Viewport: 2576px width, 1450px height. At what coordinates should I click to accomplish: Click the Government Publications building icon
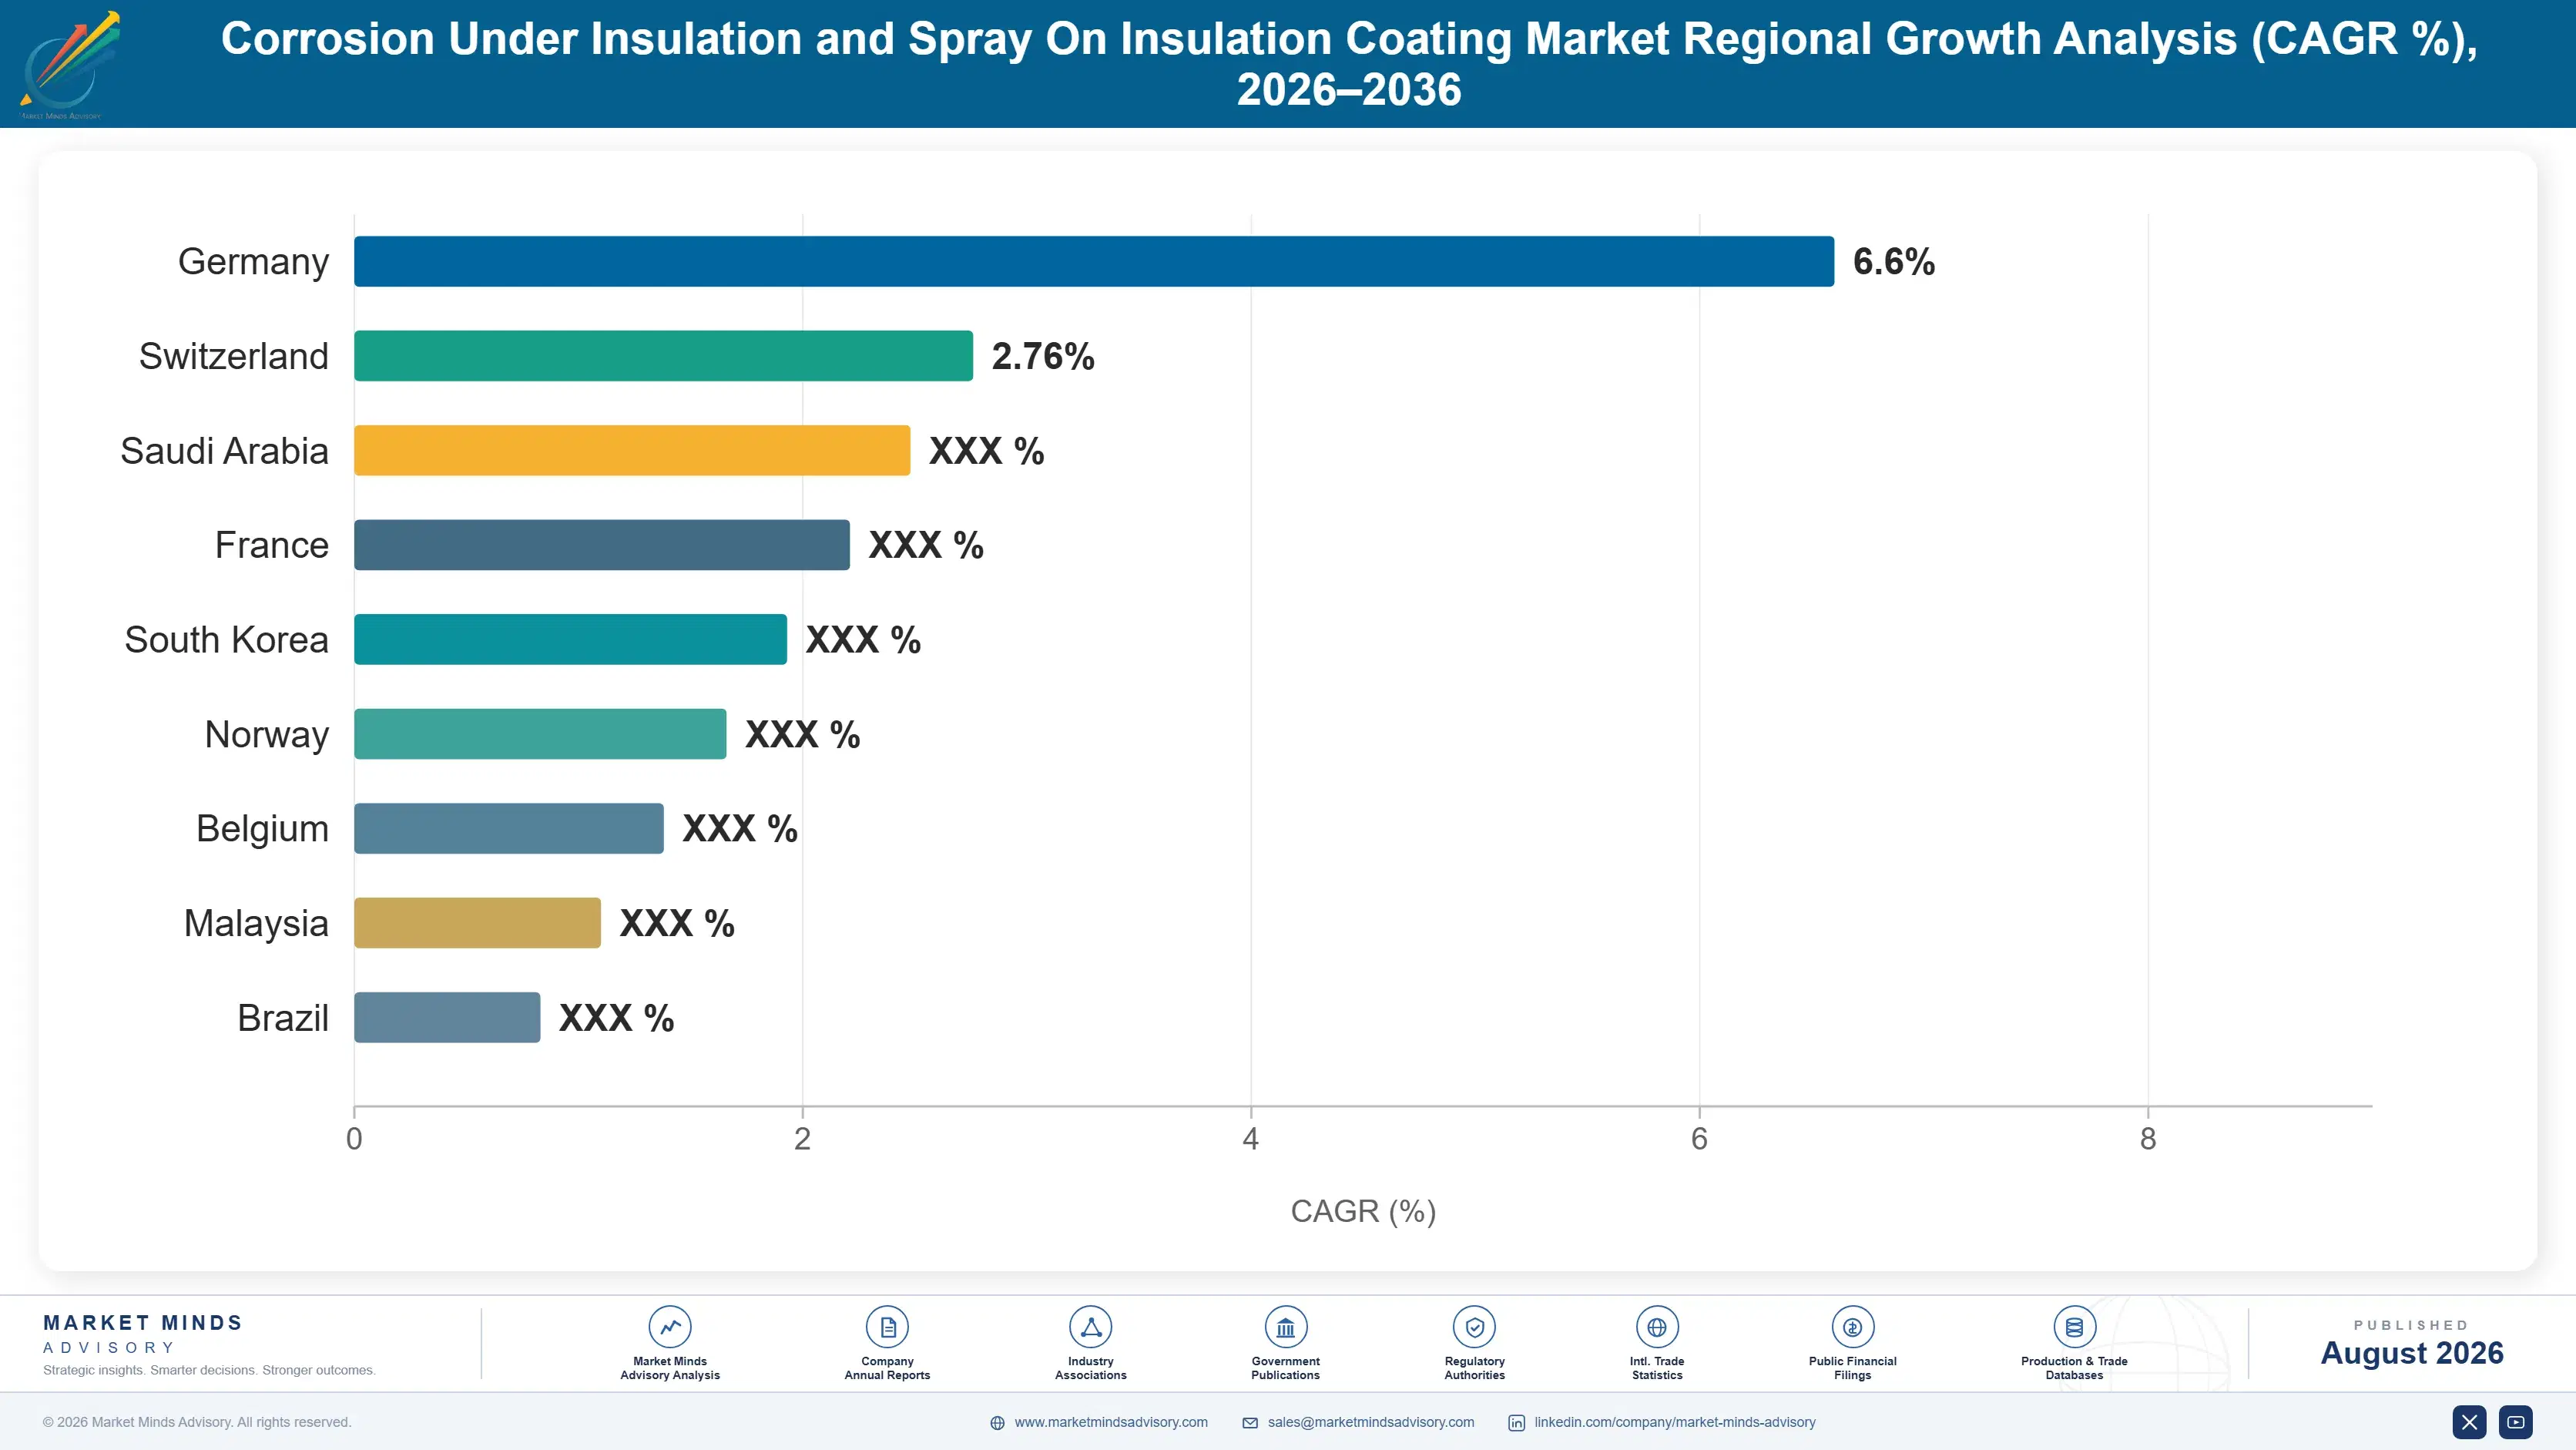pos(1285,1327)
